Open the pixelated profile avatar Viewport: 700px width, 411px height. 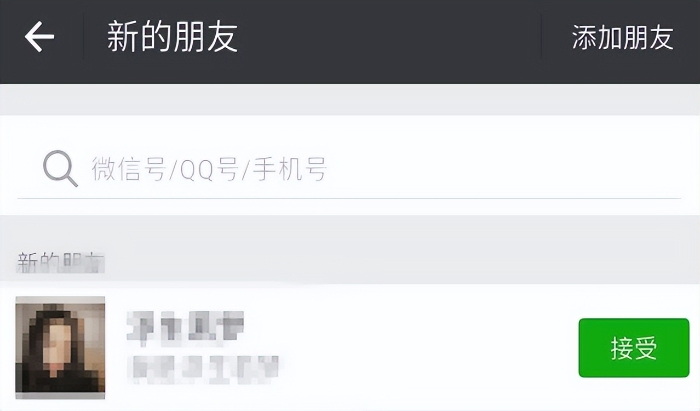click(60, 347)
